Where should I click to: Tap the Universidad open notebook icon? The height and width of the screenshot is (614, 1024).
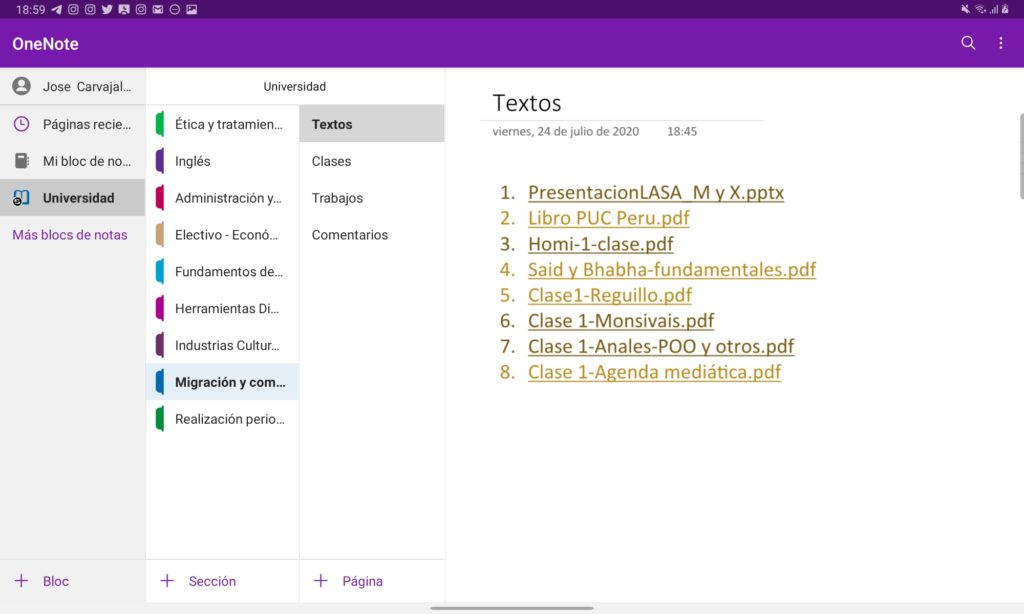point(22,197)
